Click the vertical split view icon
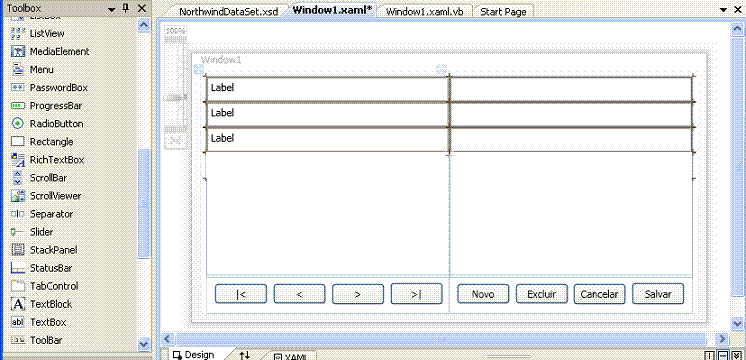 709,355
